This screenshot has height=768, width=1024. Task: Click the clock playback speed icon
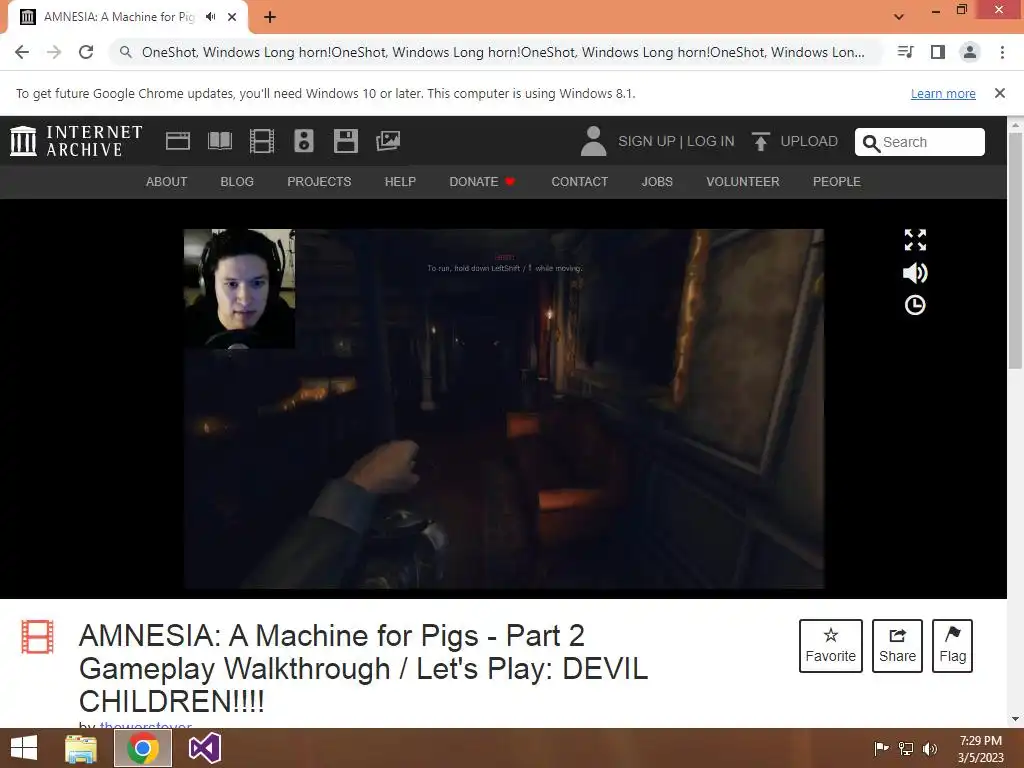click(915, 305)
